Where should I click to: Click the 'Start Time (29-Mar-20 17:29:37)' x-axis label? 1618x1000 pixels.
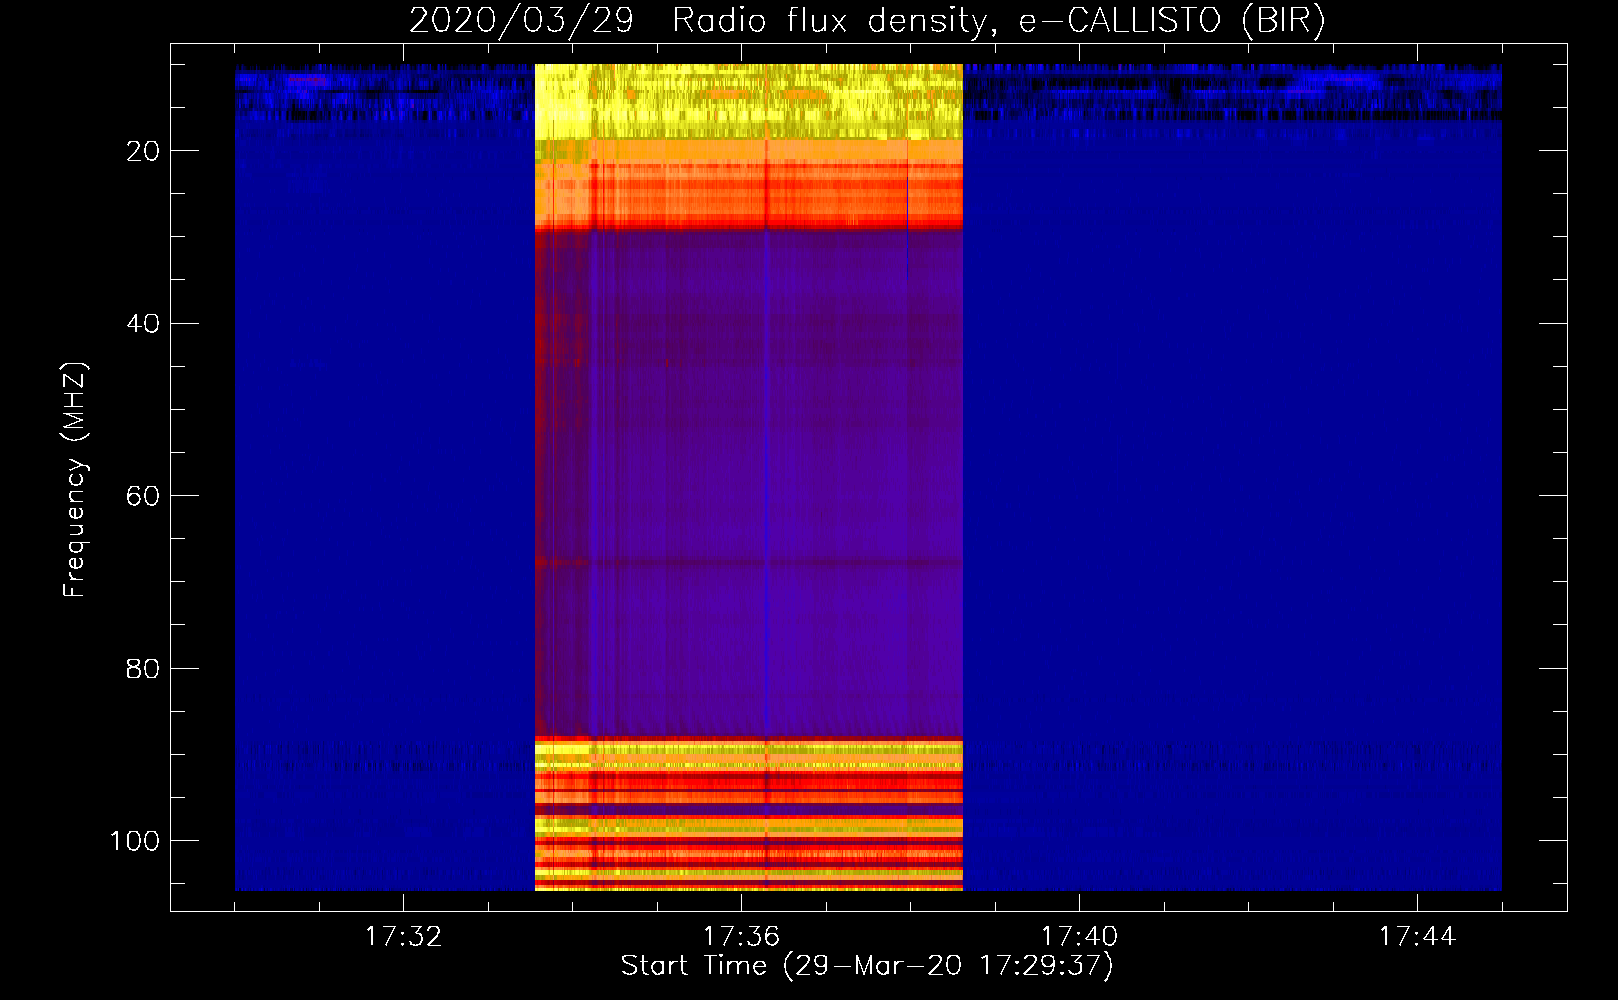tap(867, 966)
